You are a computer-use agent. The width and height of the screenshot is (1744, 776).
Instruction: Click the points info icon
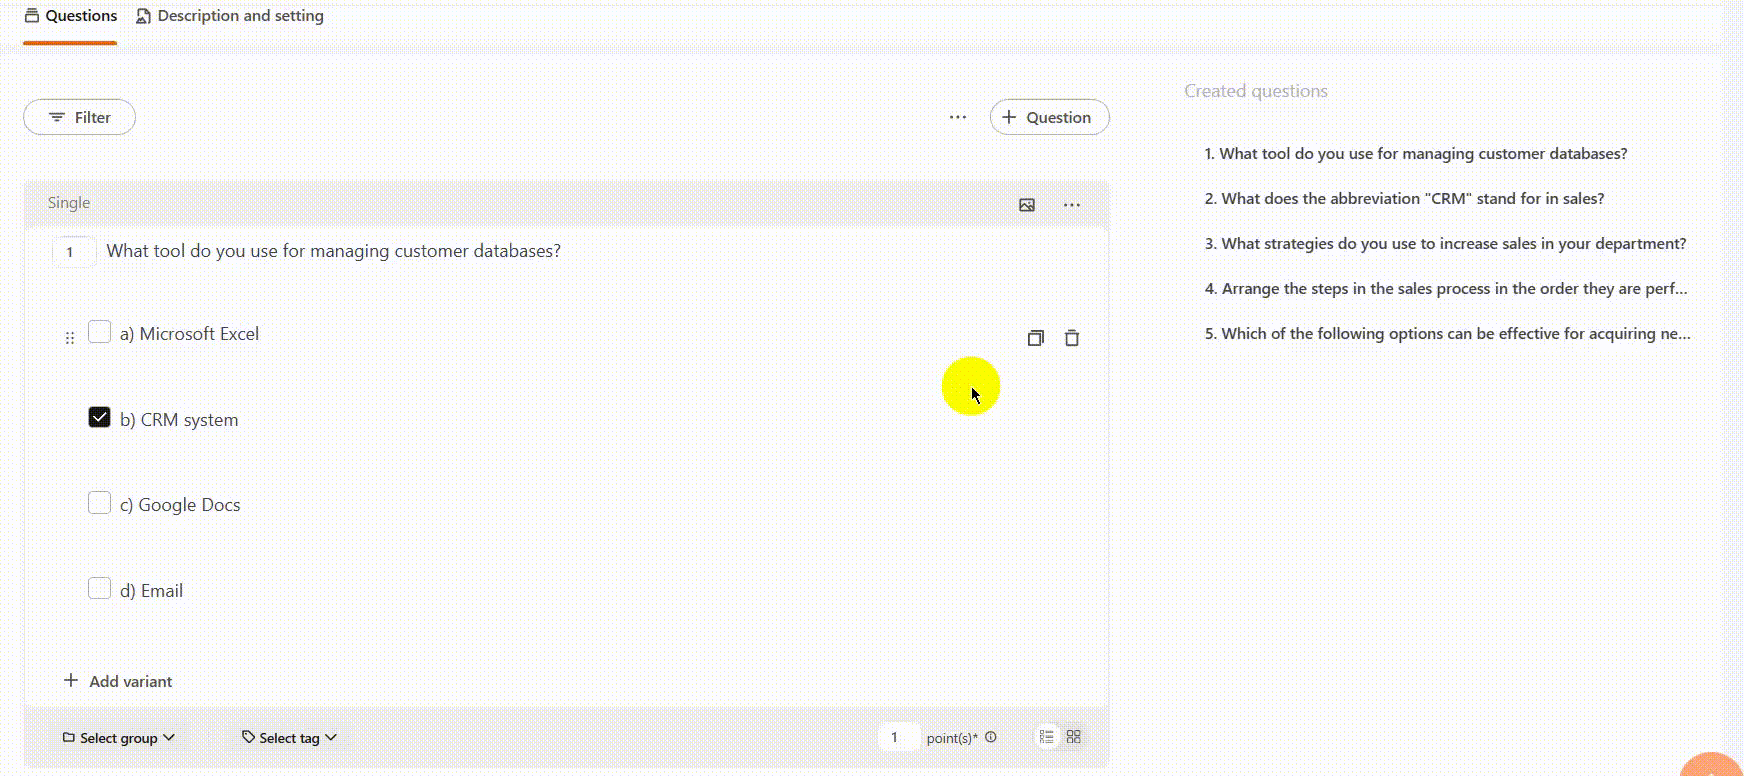coord(991,737)
